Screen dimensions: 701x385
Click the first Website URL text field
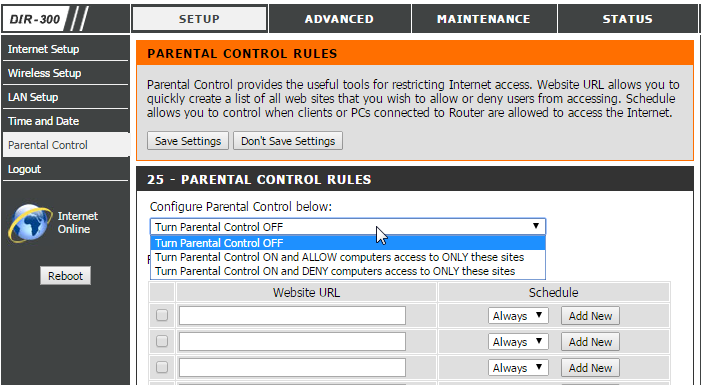(292, 316)
